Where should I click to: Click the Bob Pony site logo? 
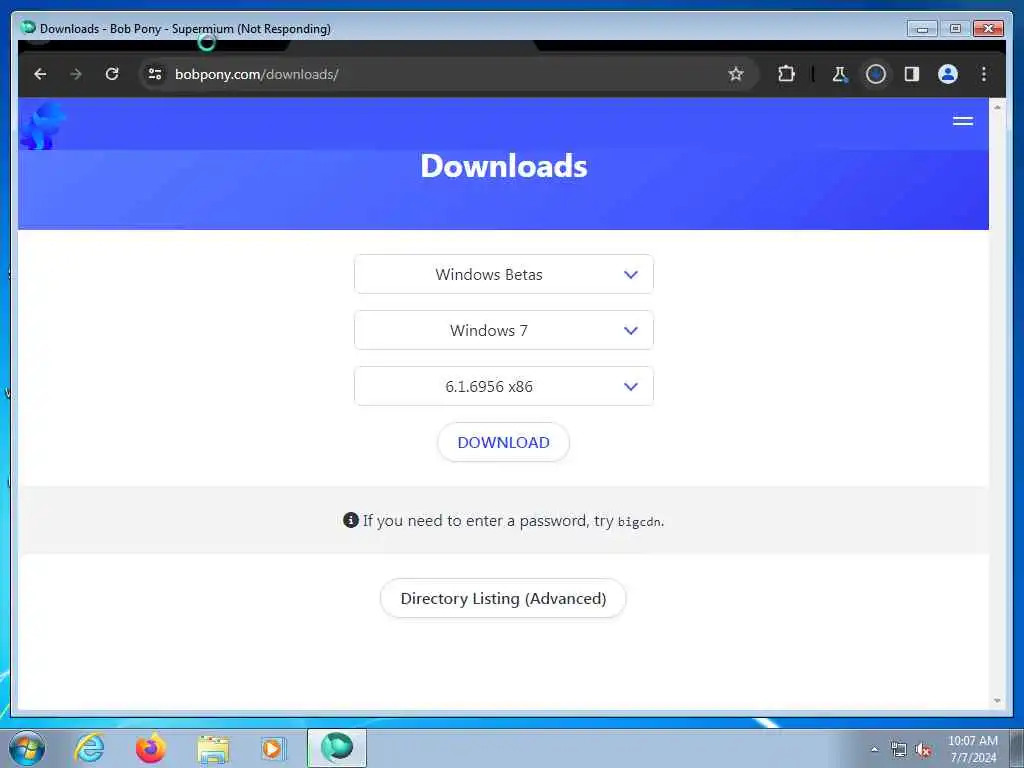(42, 125)
